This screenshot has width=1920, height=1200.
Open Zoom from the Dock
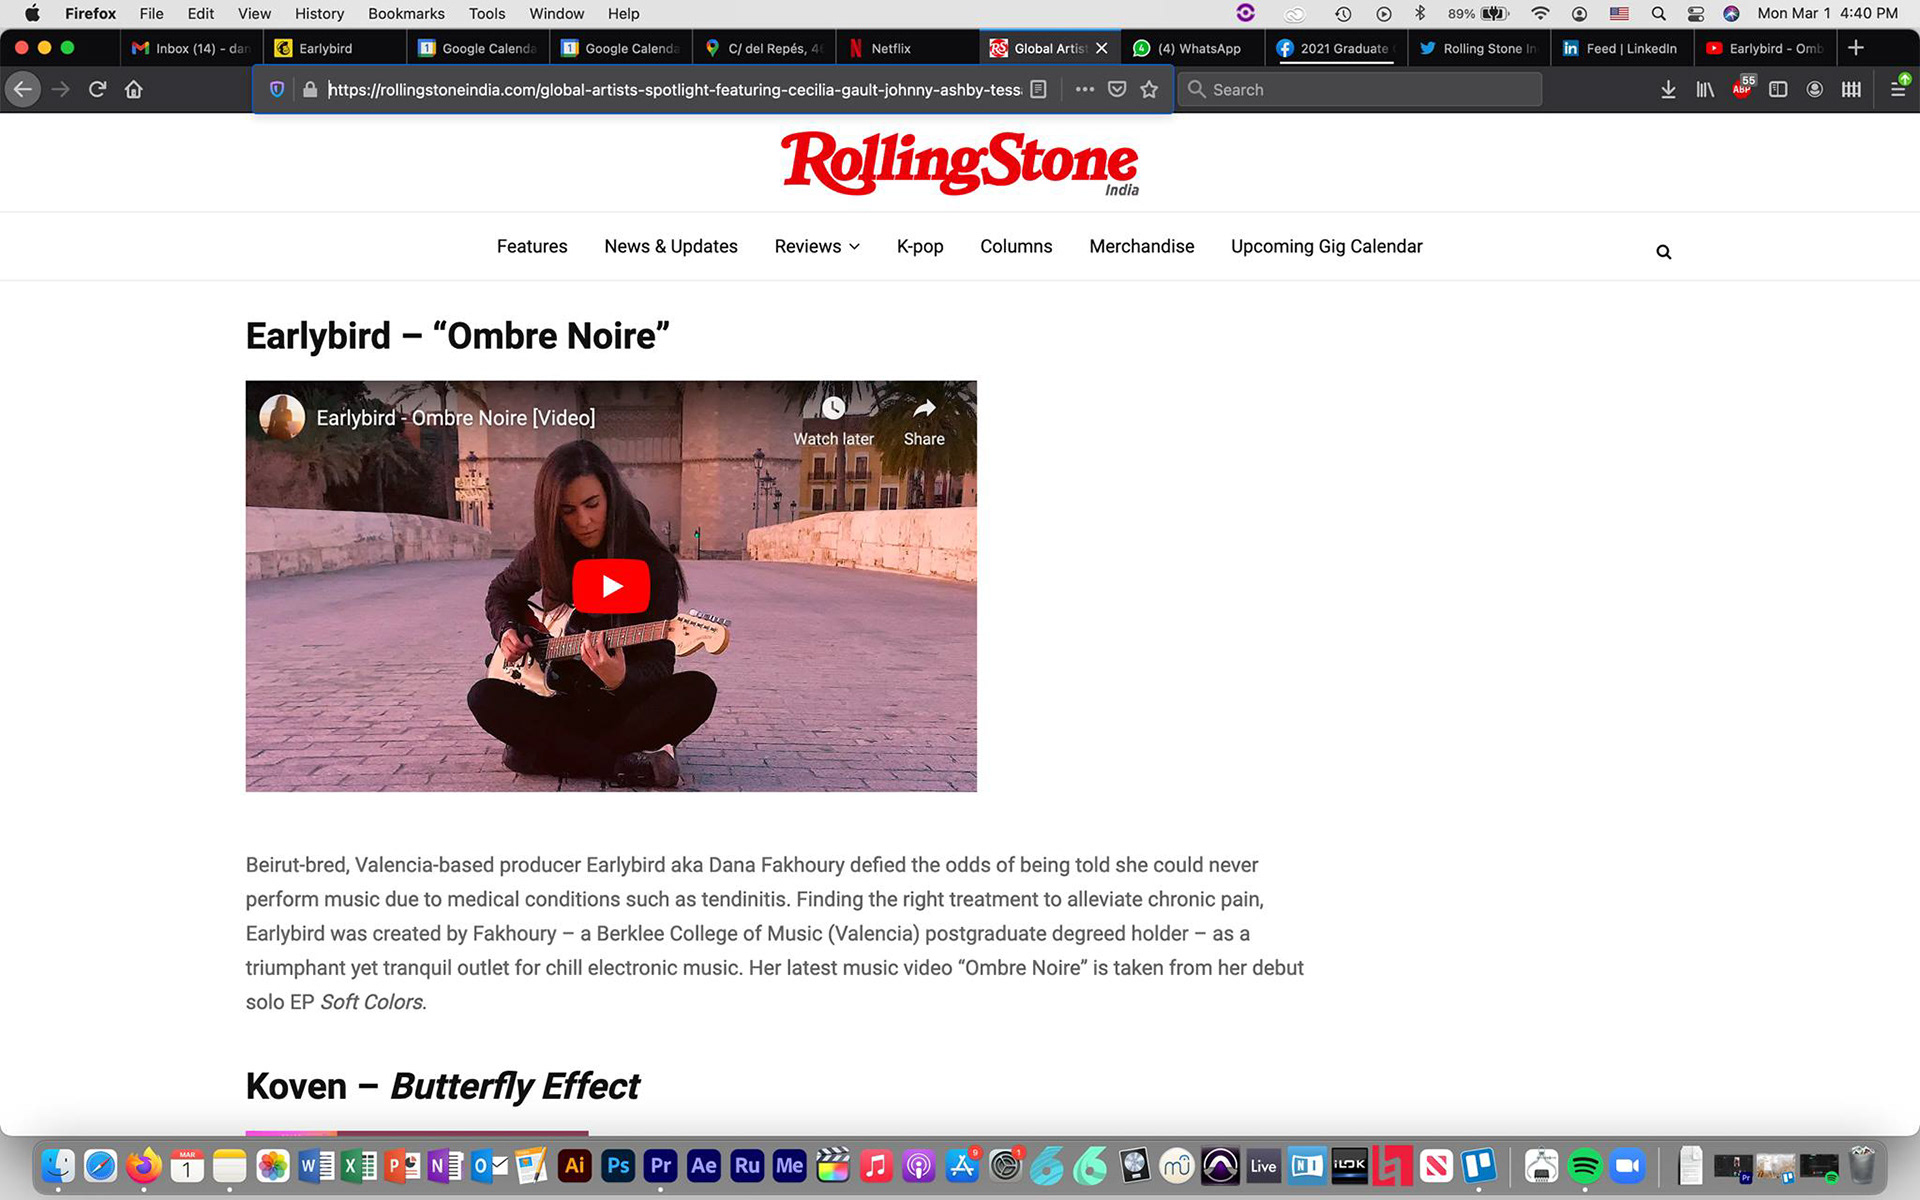(1627, 1166)
